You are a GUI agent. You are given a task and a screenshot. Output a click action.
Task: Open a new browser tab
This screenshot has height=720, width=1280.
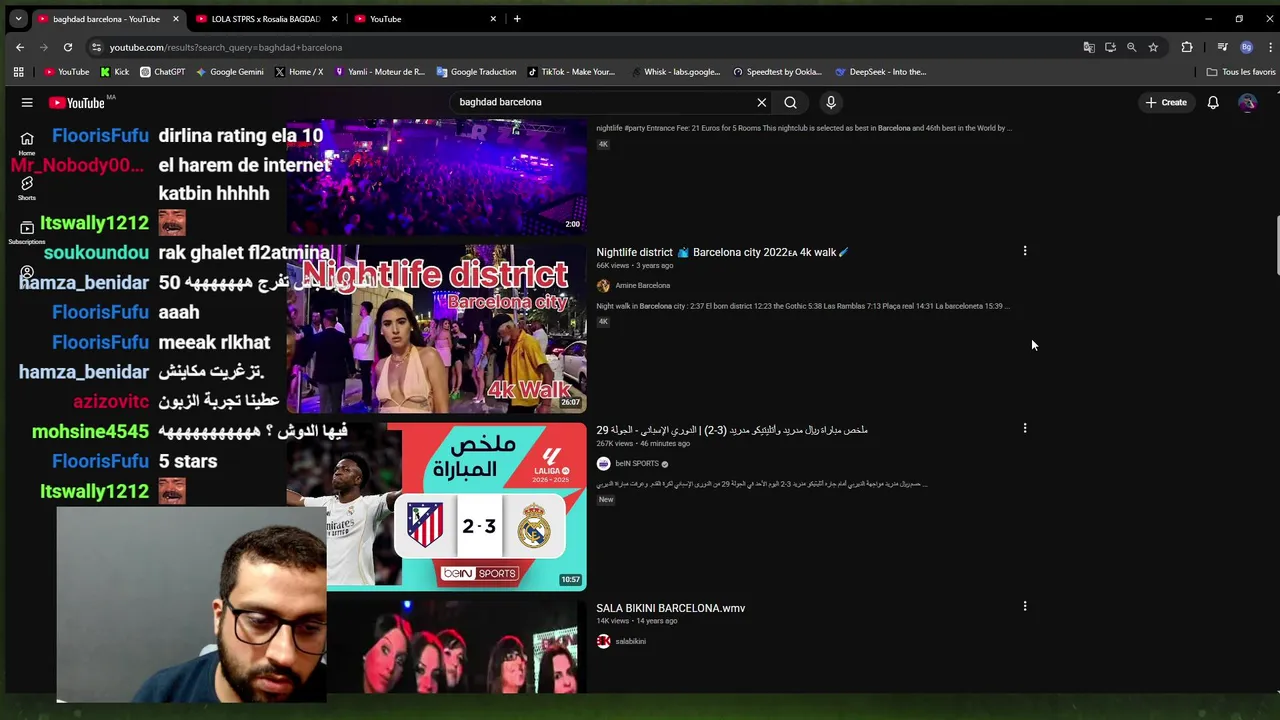tap(517, 18)
